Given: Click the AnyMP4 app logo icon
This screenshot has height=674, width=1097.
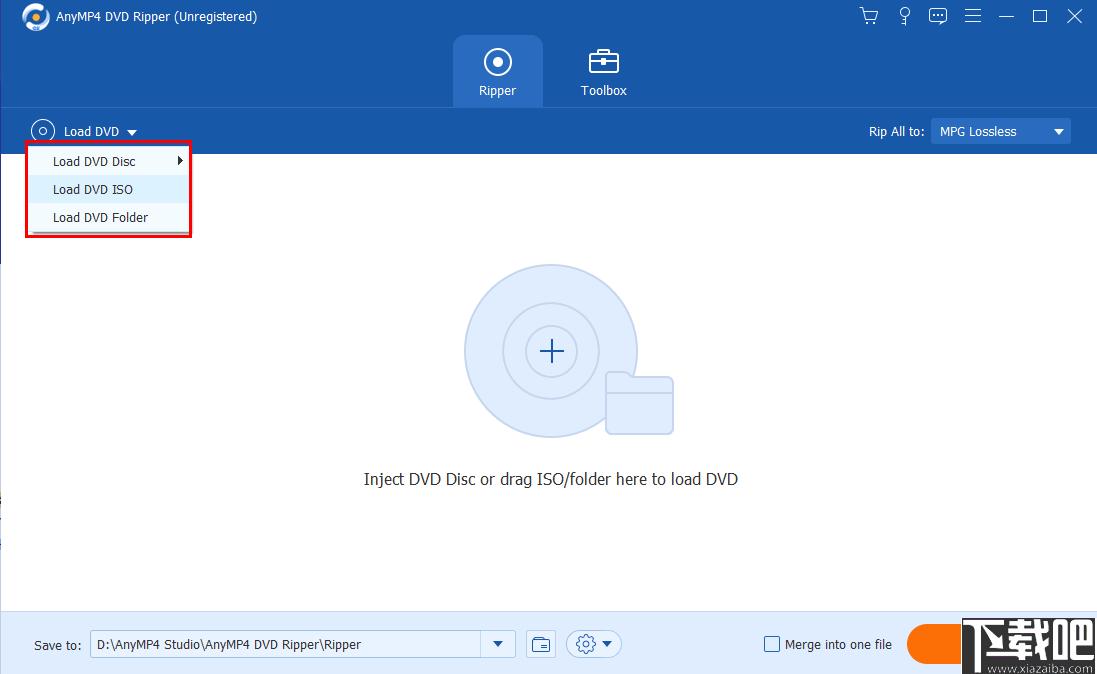Looking at the screenshot, I should click(x=35, y=17).
